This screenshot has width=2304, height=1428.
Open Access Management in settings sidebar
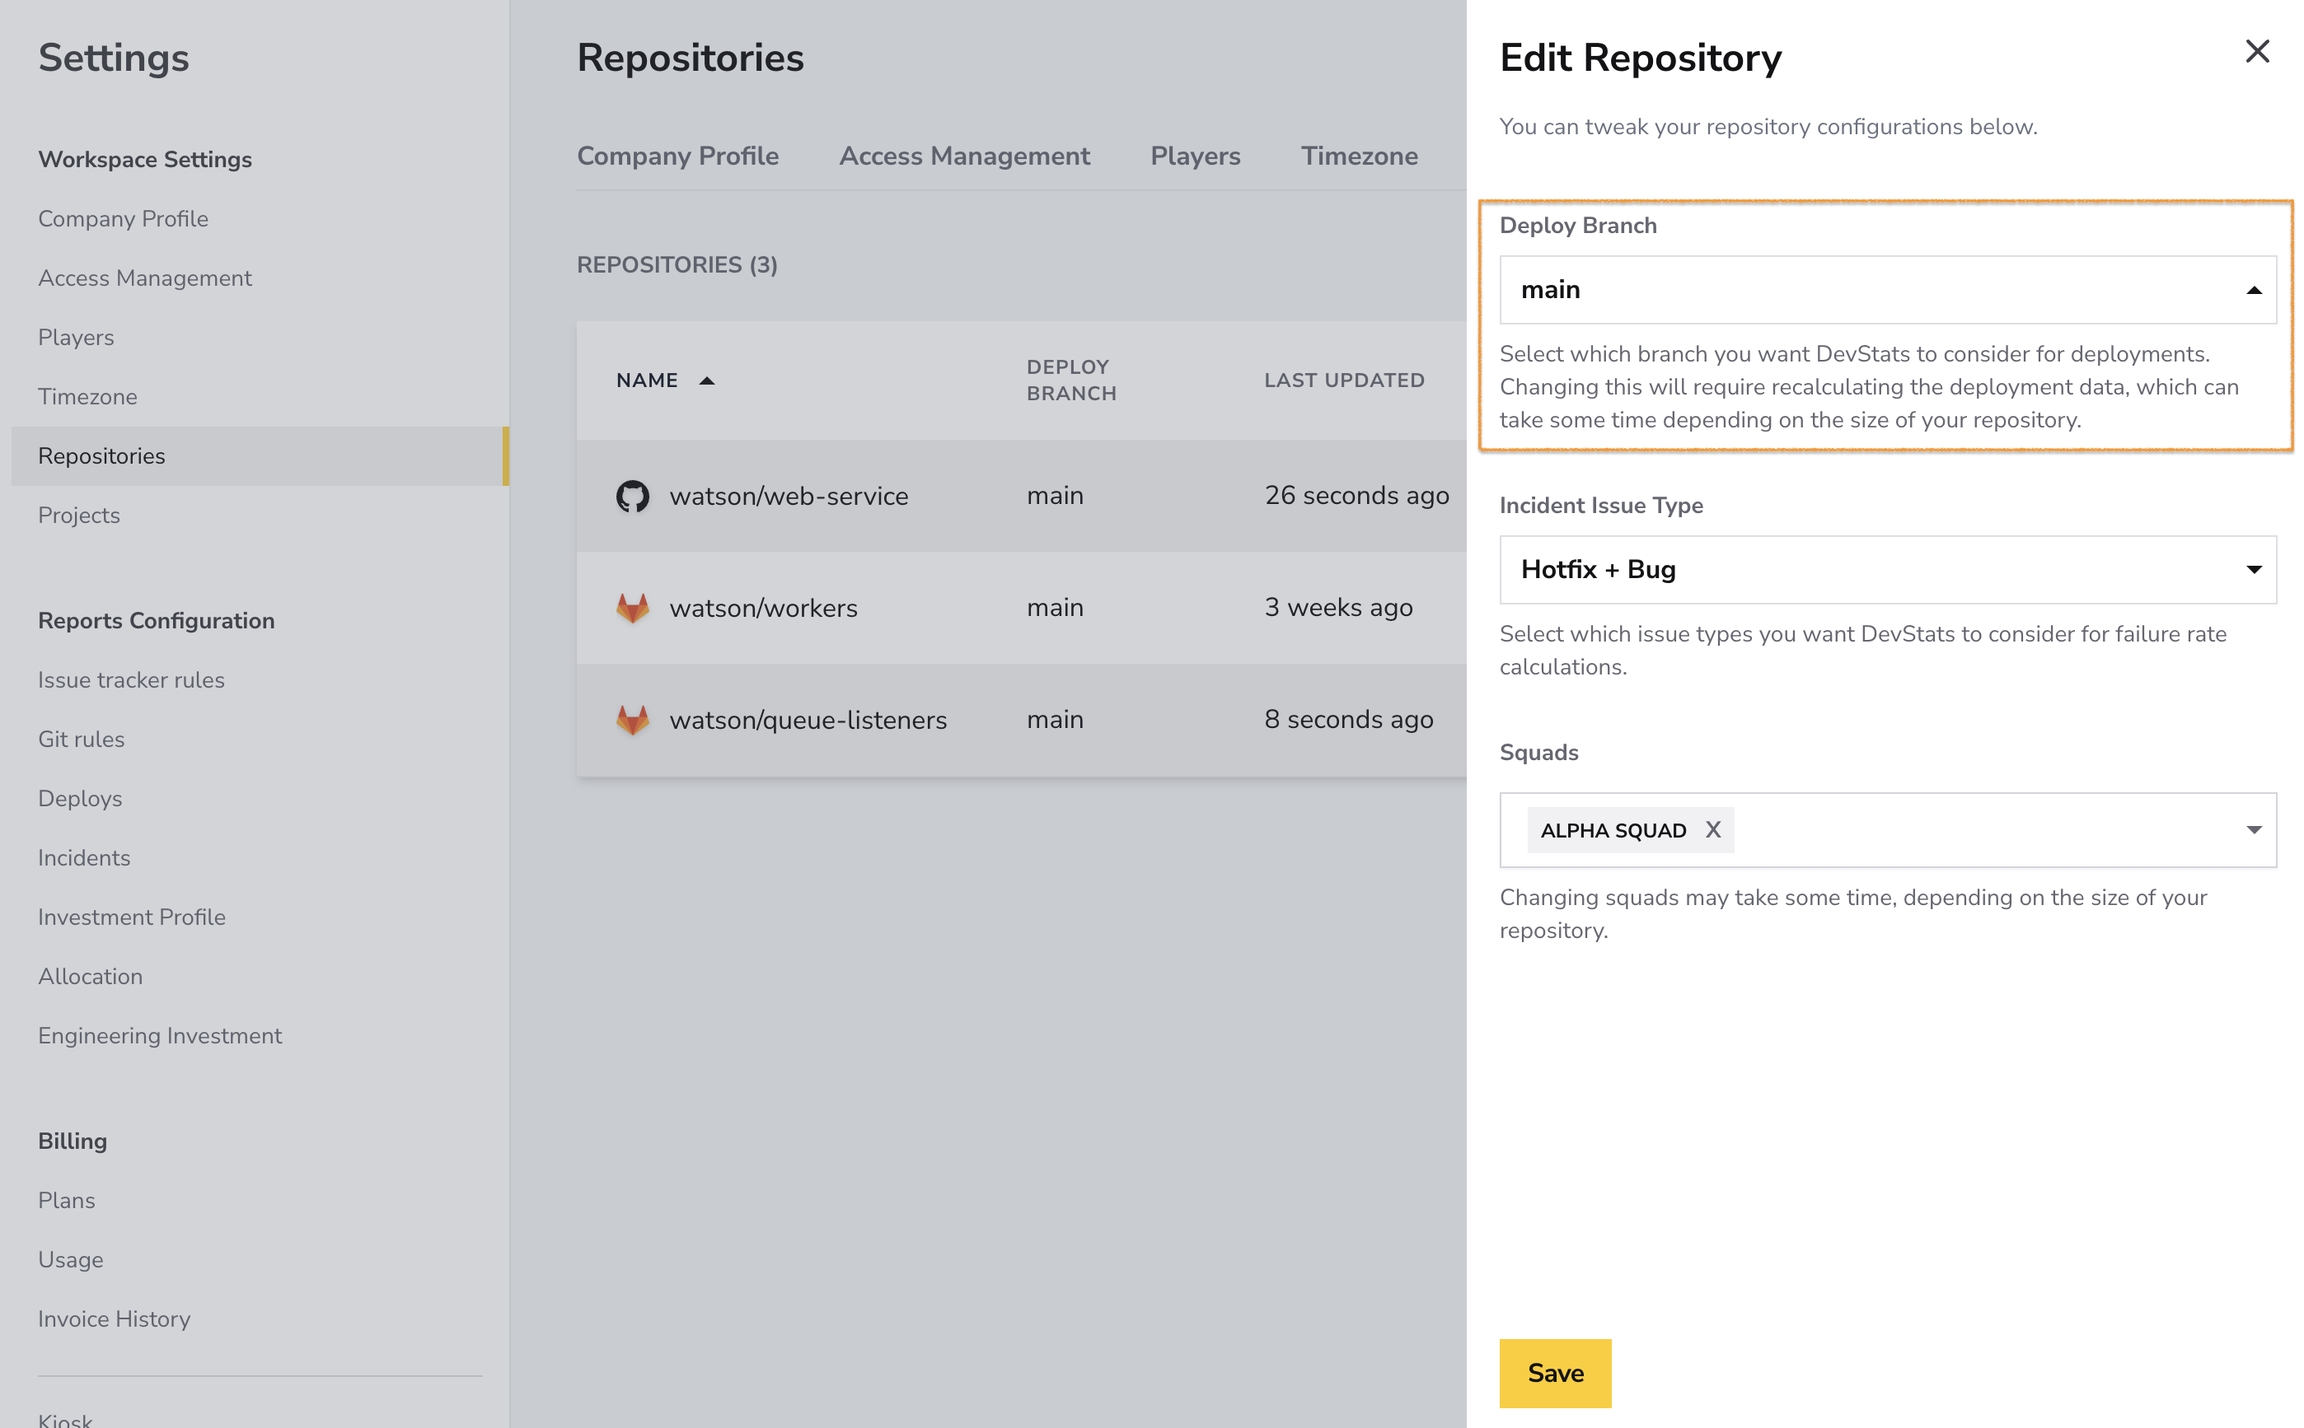click(x=145, y=278)
